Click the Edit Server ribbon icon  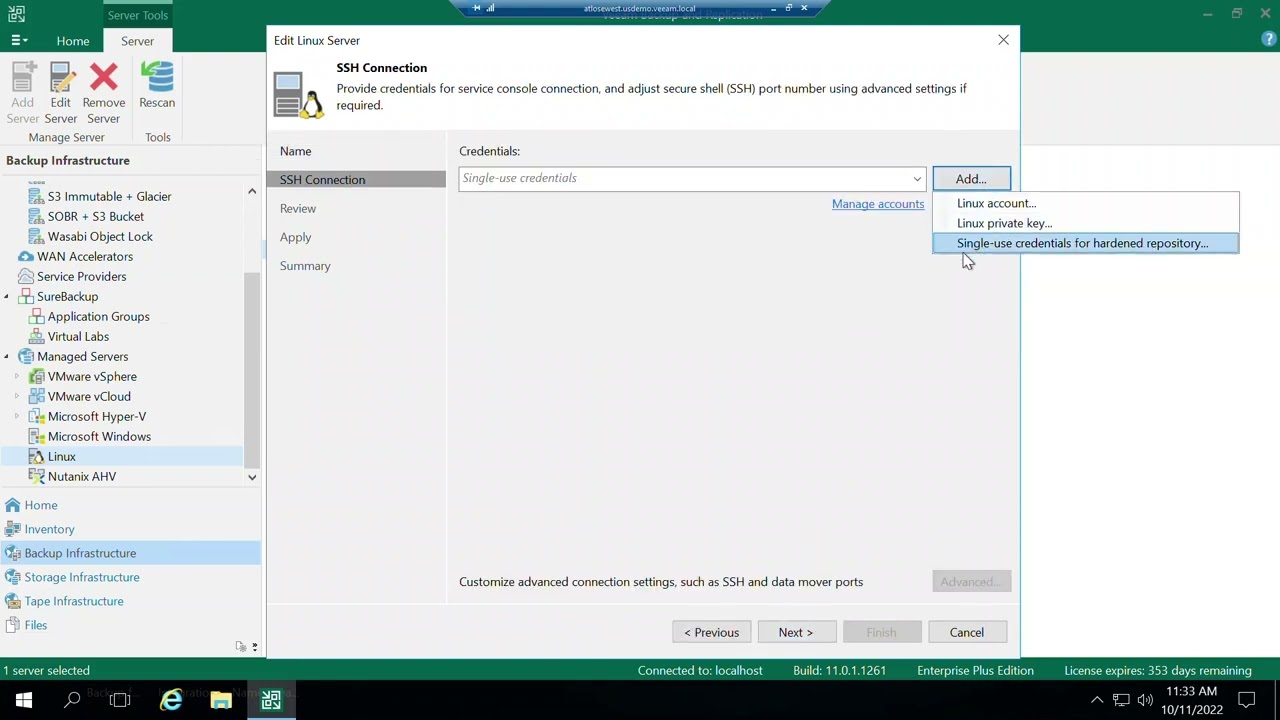click(x=61, y=78)
